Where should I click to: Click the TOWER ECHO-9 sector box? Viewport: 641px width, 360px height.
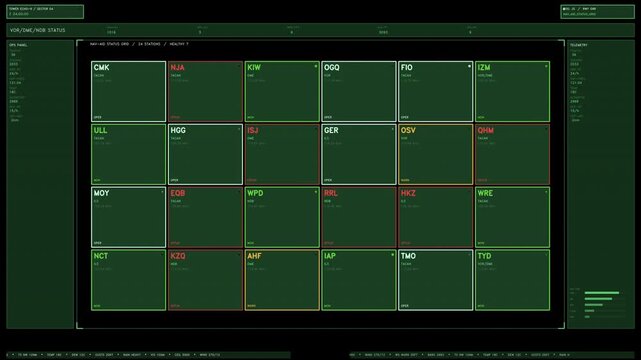[x=45, y=11]
